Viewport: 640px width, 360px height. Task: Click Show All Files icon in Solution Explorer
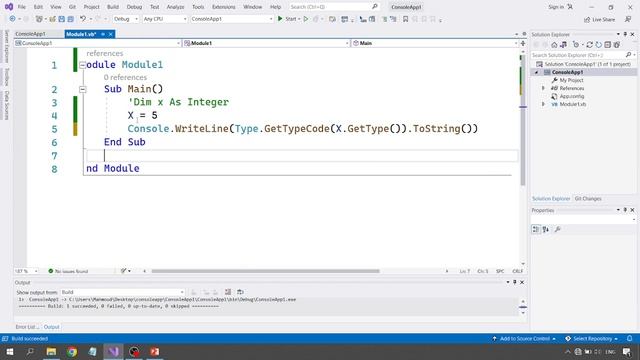tap(617, 44)
